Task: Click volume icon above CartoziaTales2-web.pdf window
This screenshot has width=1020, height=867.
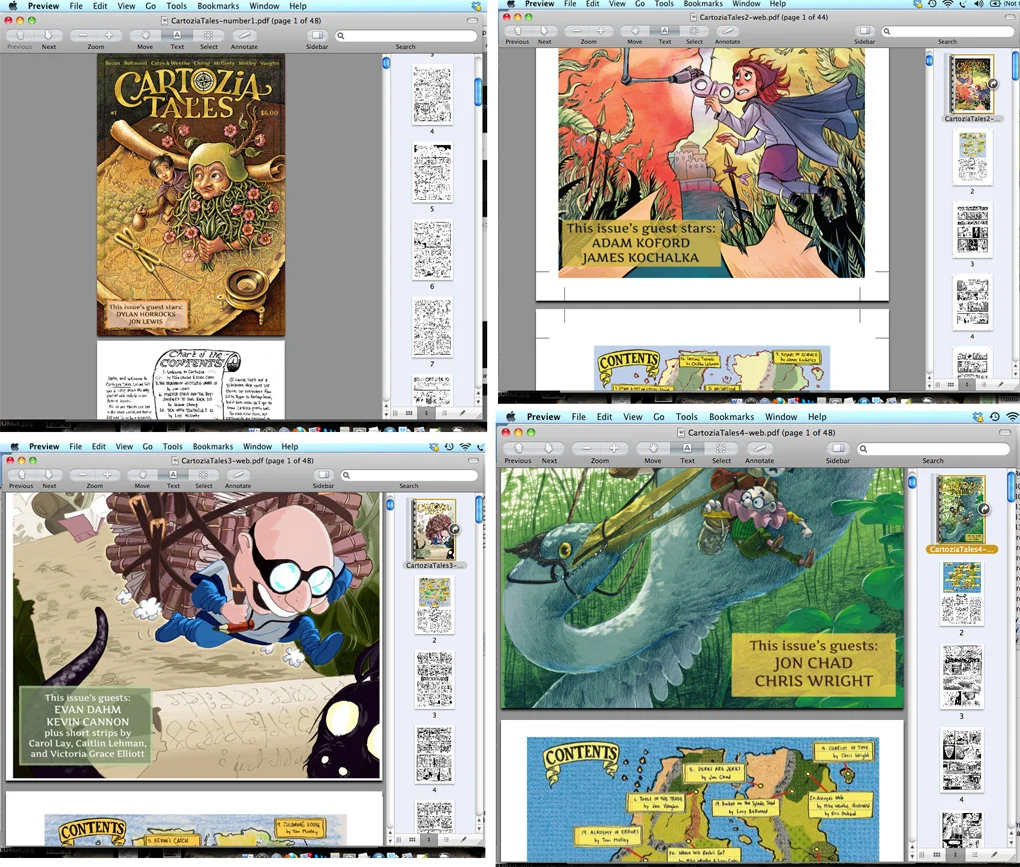Action: [979, 3]
